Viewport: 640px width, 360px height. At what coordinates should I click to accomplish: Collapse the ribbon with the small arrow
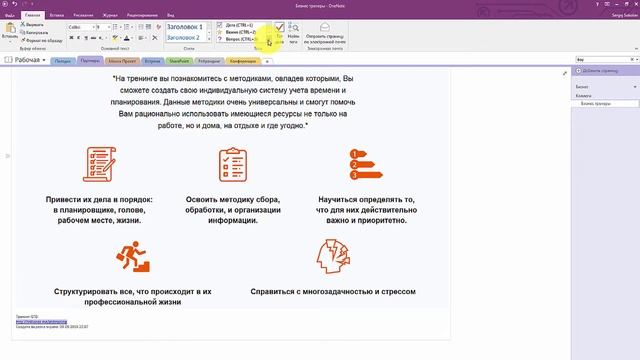tap(636, 49)
